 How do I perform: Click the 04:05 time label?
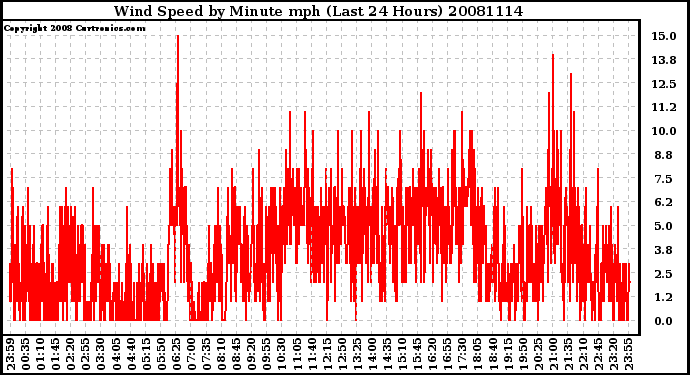click(116, 354)
